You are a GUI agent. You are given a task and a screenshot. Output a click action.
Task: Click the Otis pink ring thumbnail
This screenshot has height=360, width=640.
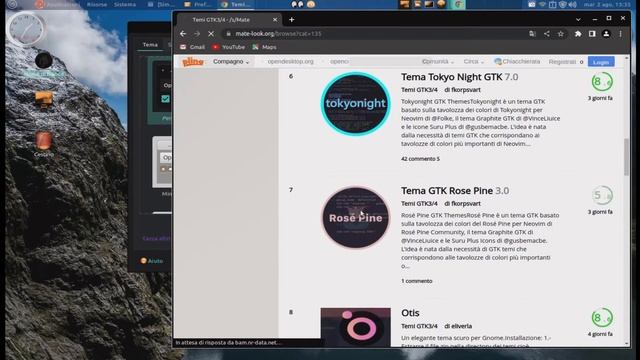coord(355,327)
